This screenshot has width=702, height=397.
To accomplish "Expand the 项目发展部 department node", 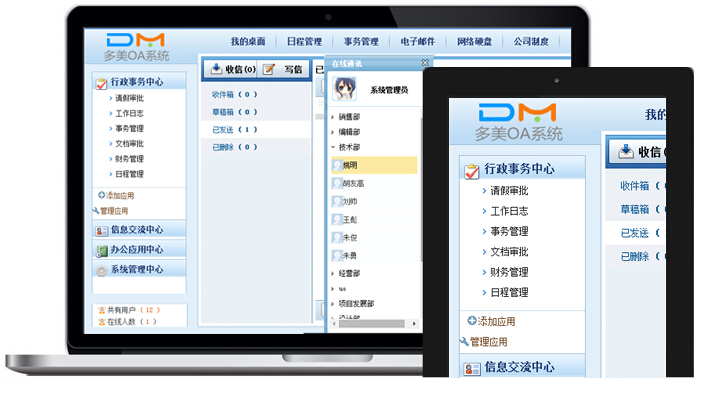I will 333,303.
